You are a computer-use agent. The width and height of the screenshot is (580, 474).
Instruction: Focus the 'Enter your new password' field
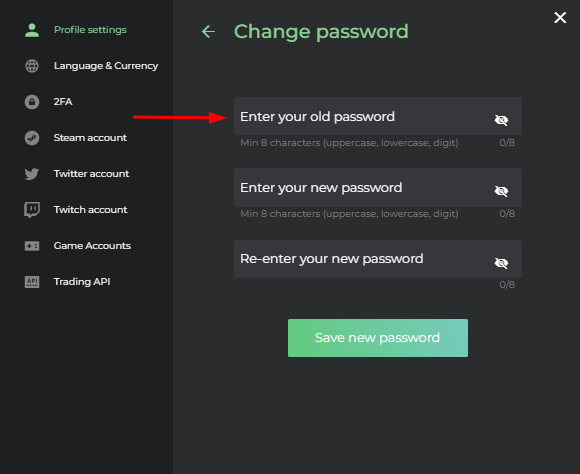click(x=378, y=188)
